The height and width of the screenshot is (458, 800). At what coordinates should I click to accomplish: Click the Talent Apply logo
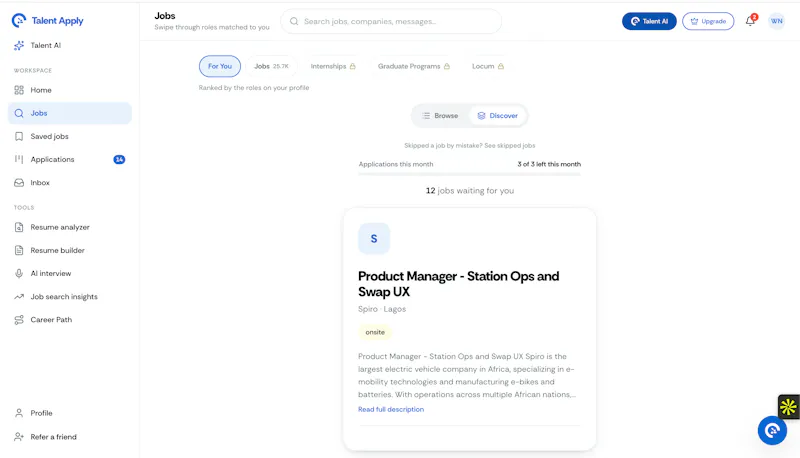[47, 20]
